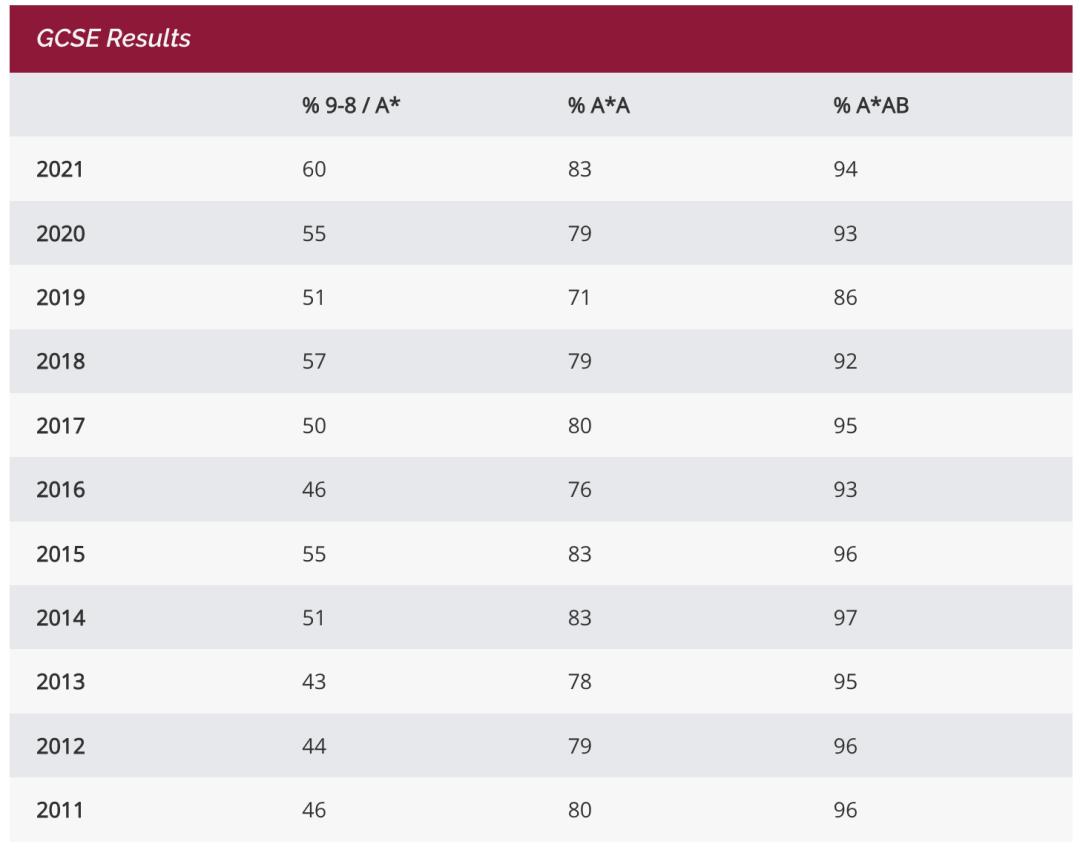Click the 2019 % A*A value 71
1080x853 pixels.
click(x=580, y=298)
